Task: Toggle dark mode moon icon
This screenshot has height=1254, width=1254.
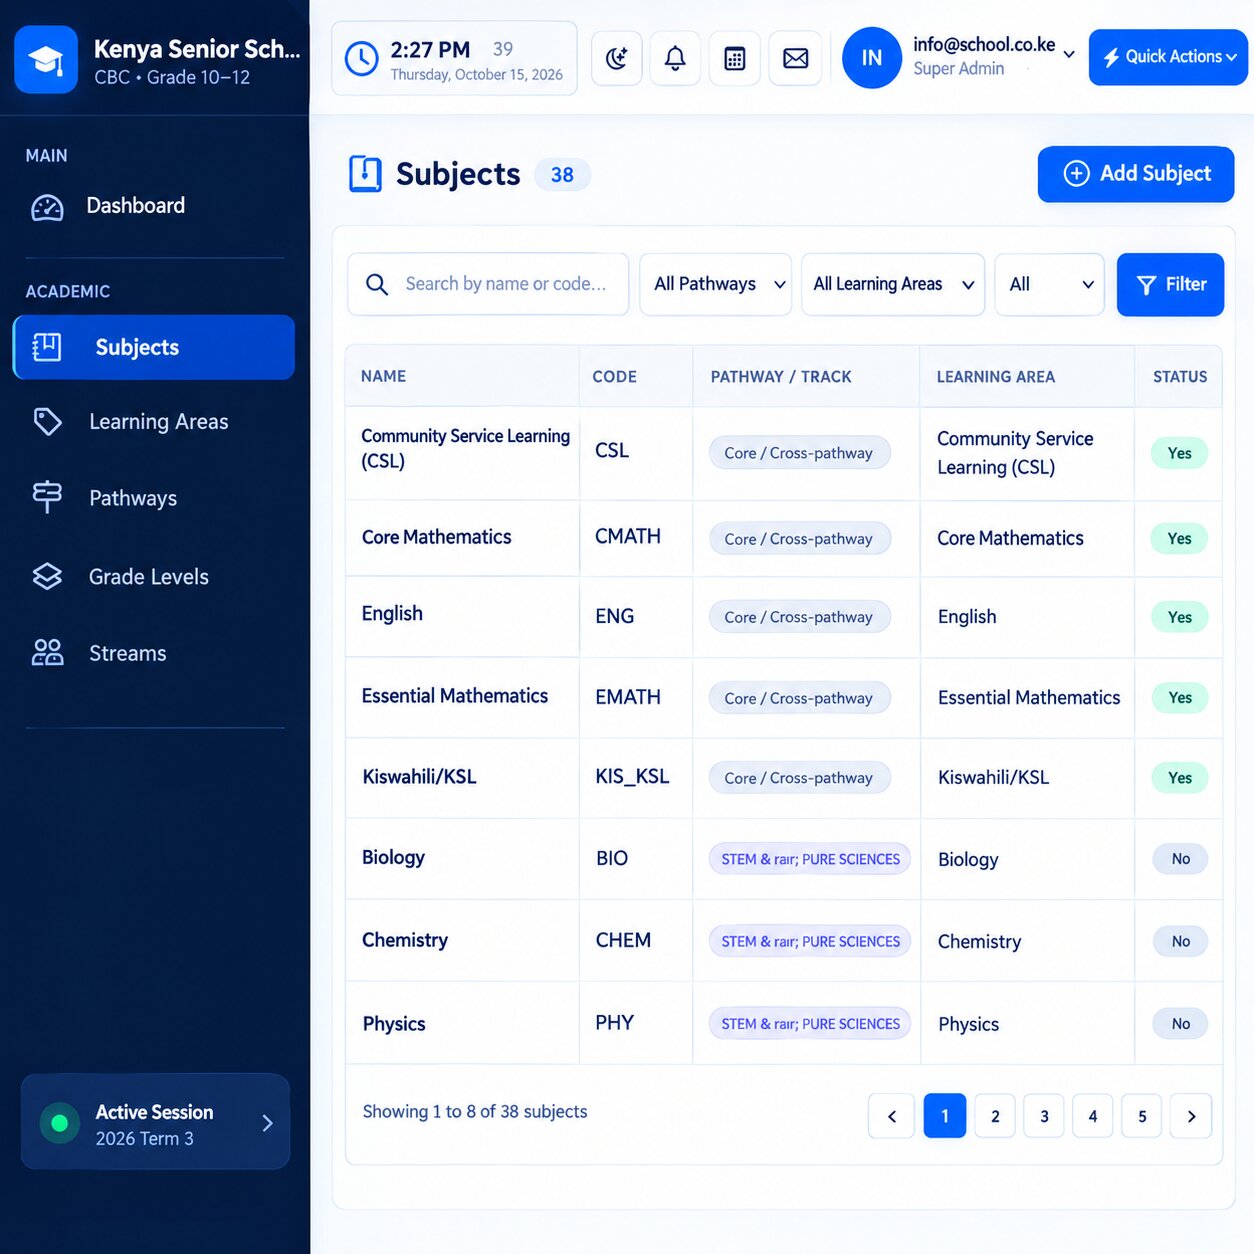Action: [x=616, y=58]
